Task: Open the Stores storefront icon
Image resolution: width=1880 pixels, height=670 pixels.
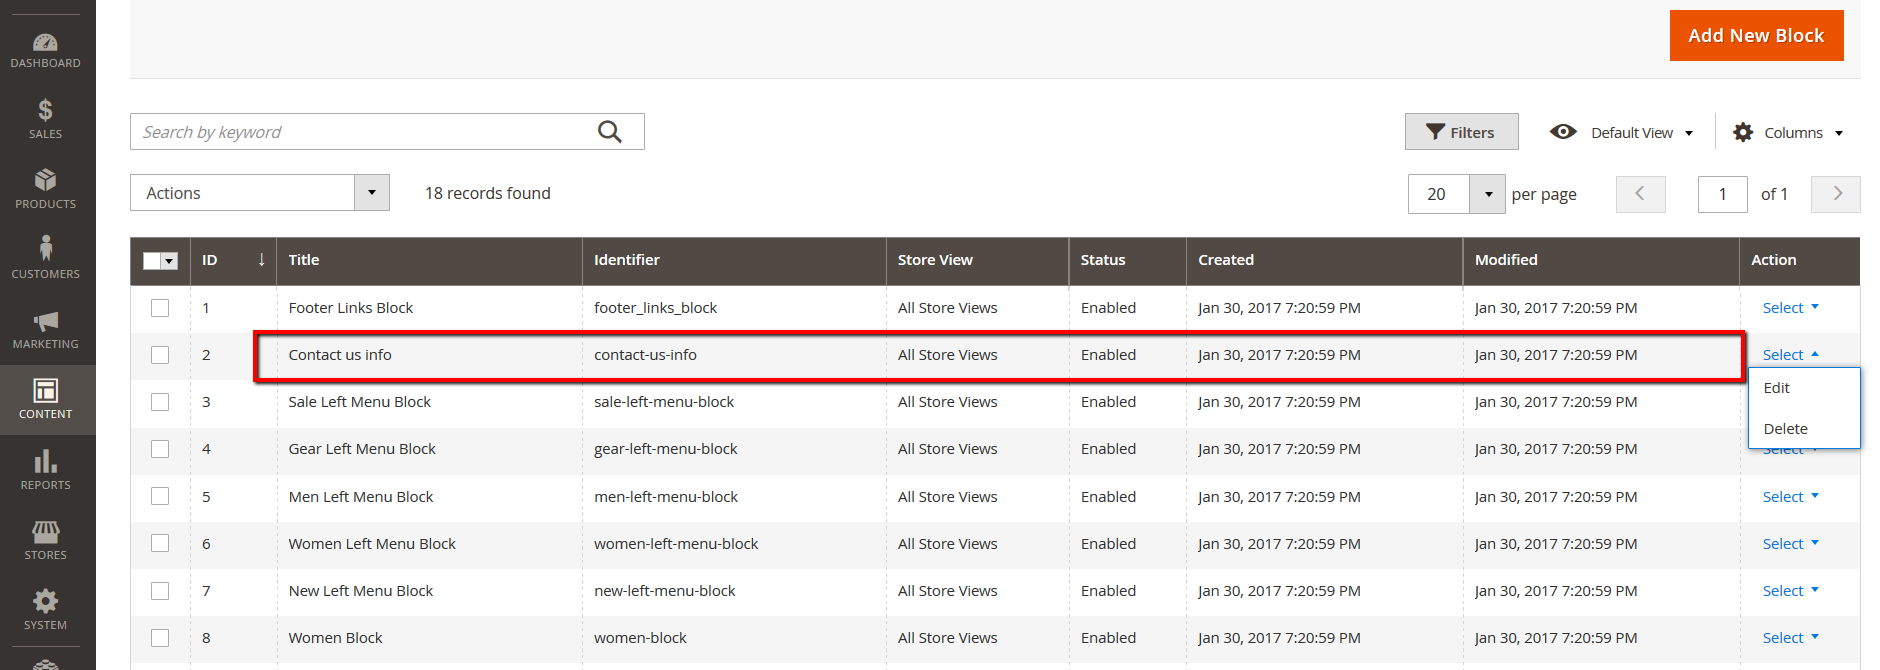Action: pos(46,531)
